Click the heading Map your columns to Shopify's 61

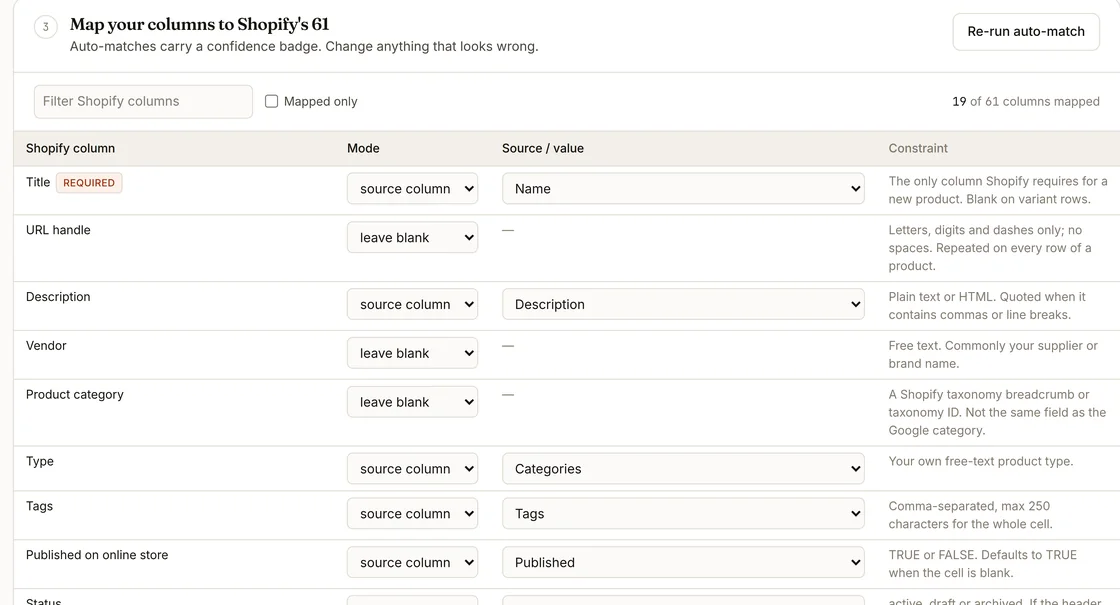[199, 24]
